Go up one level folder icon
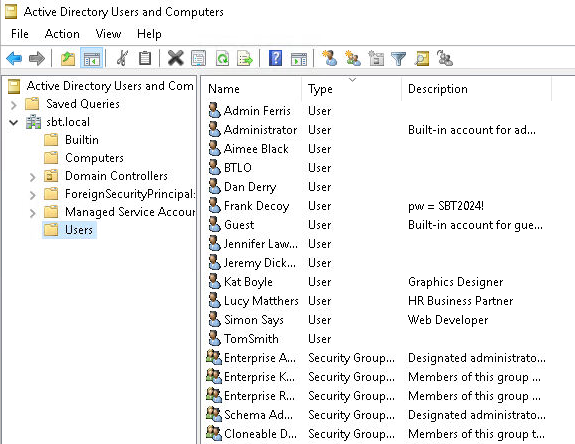The image size is (575, 444). (68, 58)
